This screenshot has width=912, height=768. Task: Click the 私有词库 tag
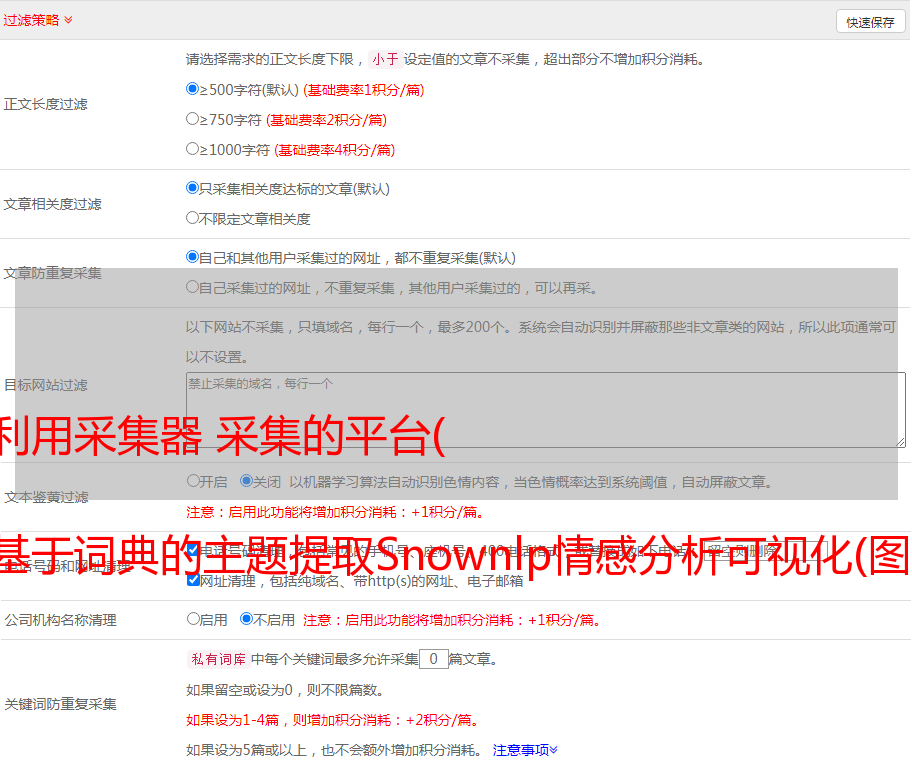tap(218, 659)
